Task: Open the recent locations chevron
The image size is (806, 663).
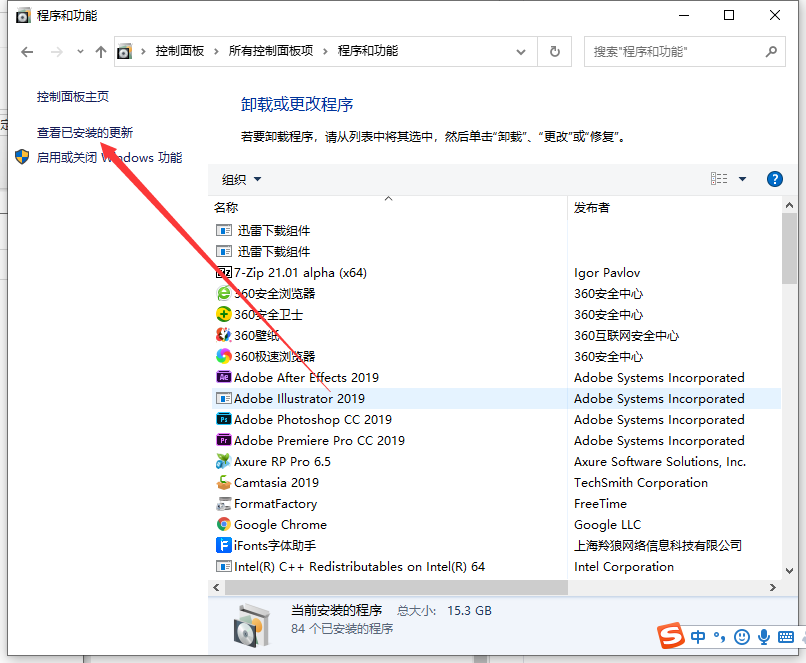Action: 80,51
